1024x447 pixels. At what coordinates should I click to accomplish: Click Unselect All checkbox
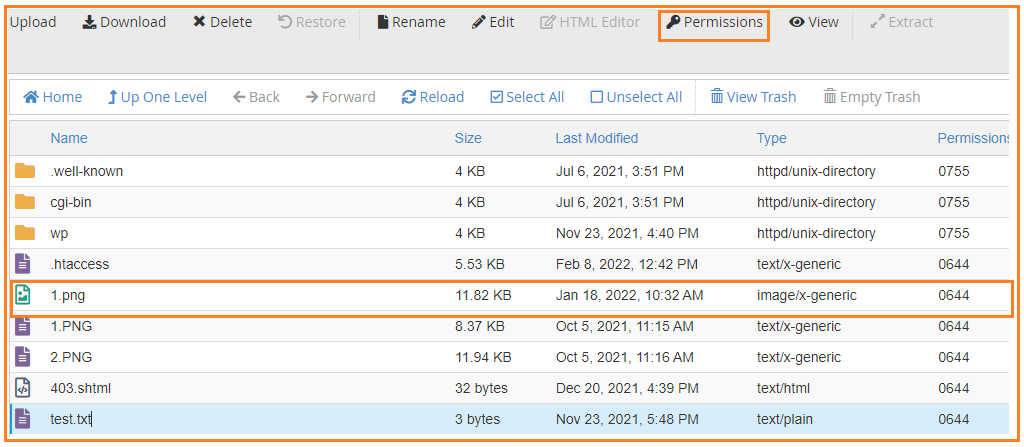tap(596, 97)
